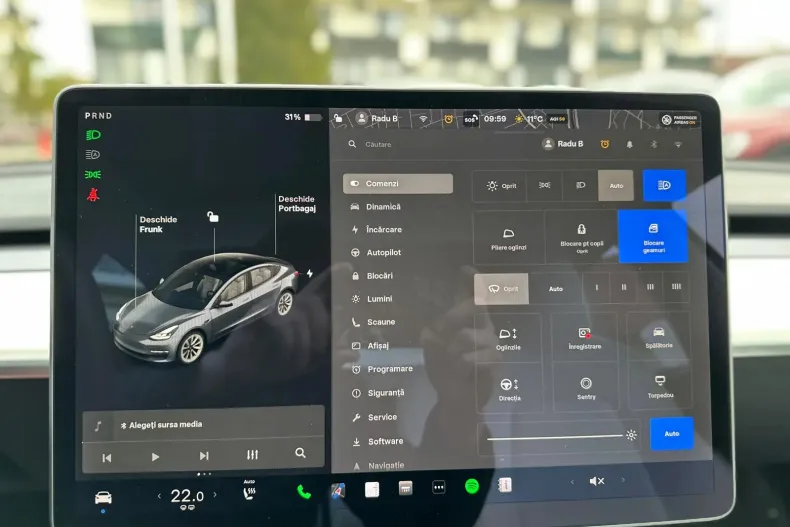Open the Dinamică settings section
Screen dimensions: 790x527
(376, 207)
